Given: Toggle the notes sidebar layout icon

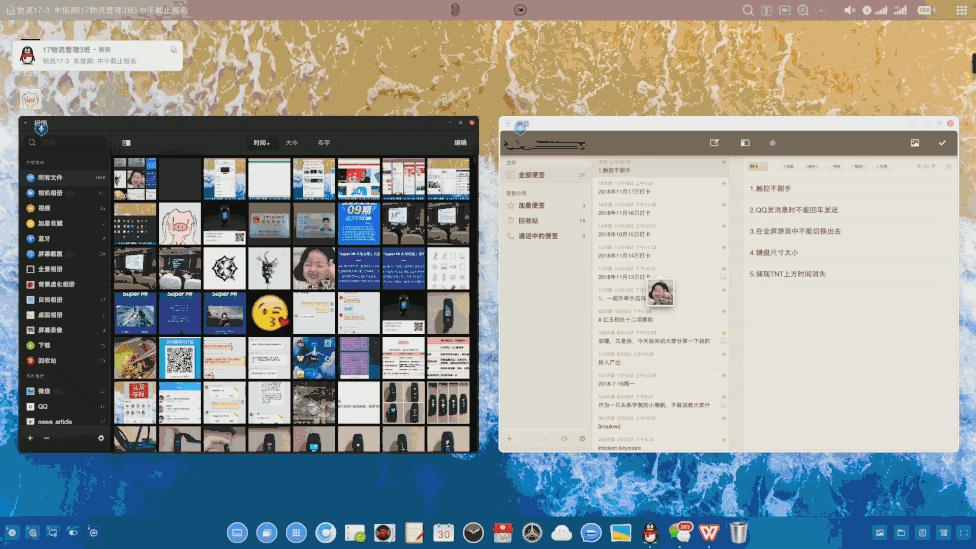Looking at the screenshot, I should [x=744, y=143].
